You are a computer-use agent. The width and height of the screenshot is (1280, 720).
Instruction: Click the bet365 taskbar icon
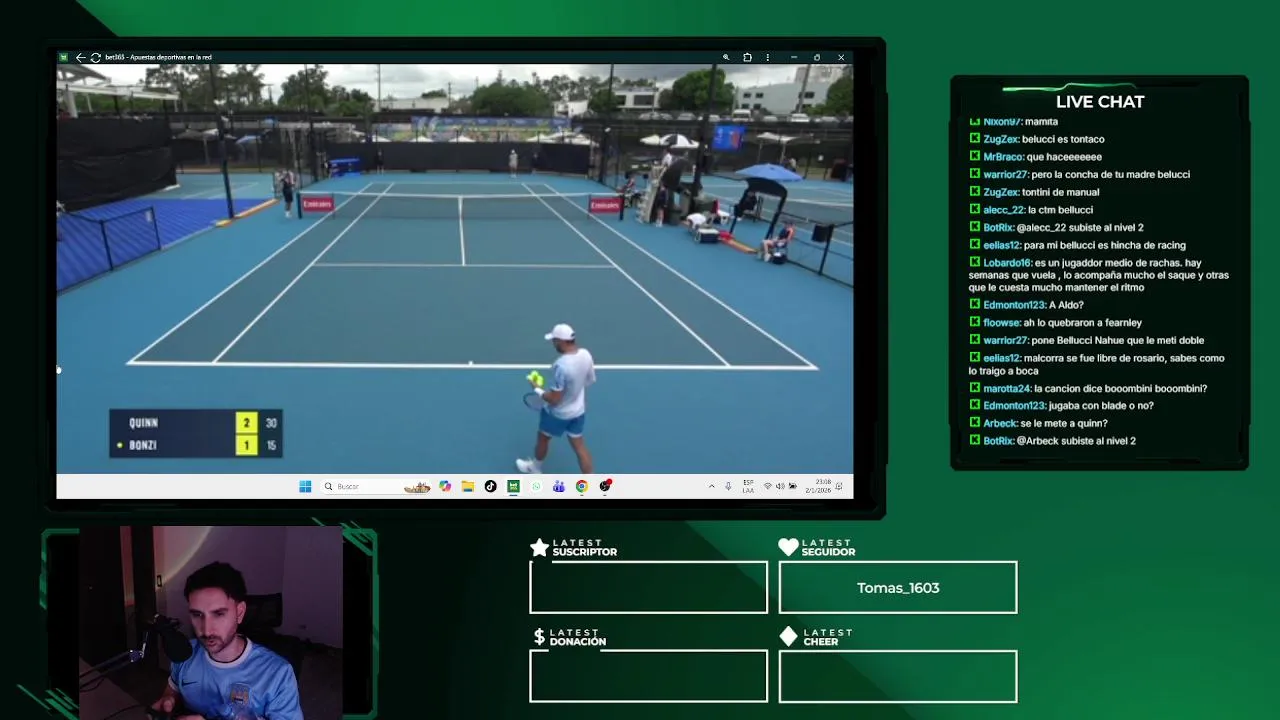coord(513,486)
